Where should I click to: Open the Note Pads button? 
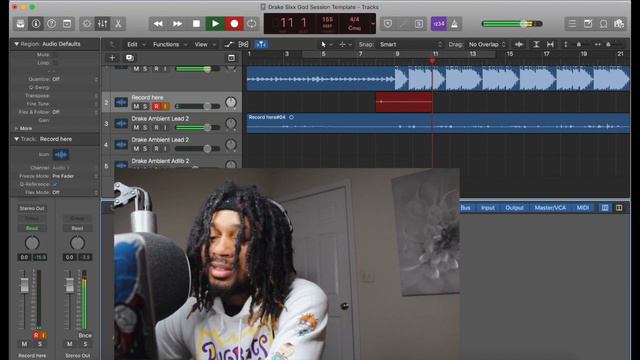[588, 24]
